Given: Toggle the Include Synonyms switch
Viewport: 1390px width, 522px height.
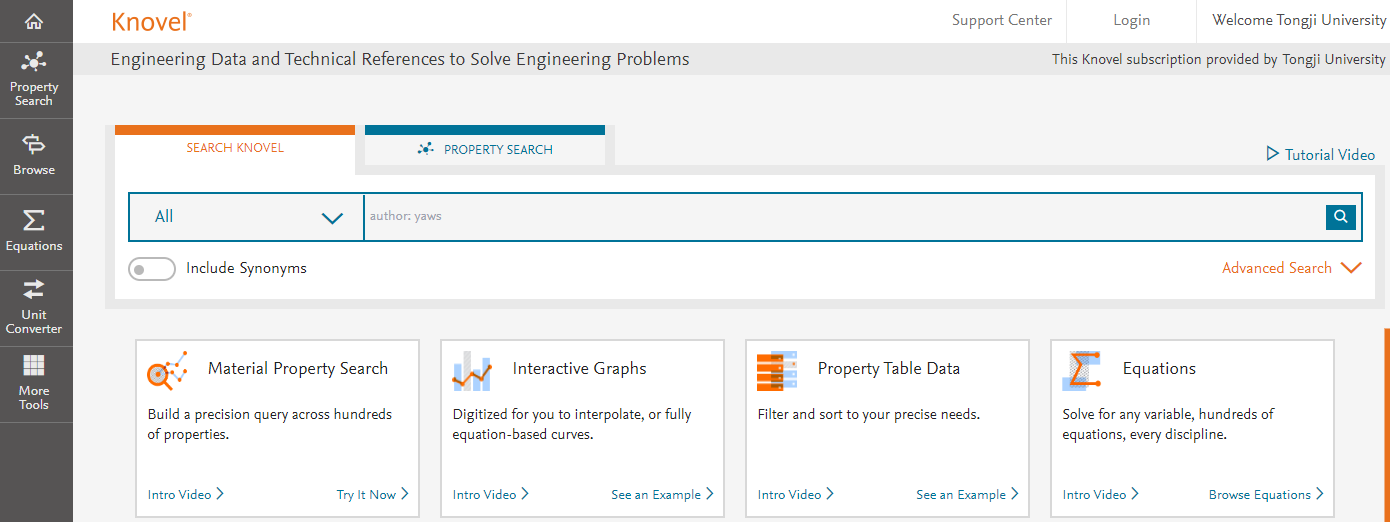Looking at the screenshot, I should coord(152,269).
